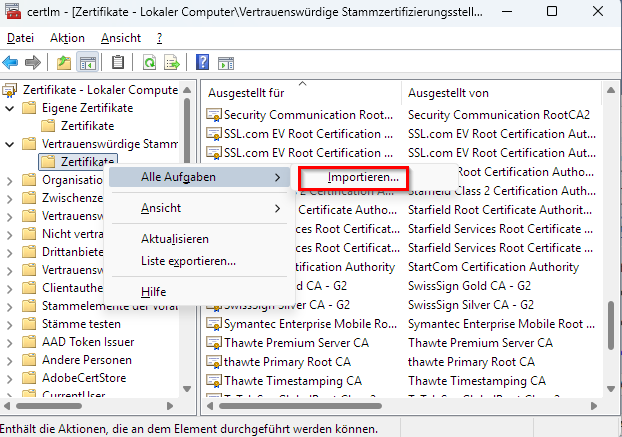Click the blue question mark Help icon
The height and width of the screenshot is (437, 622).
tap(202, 62)
